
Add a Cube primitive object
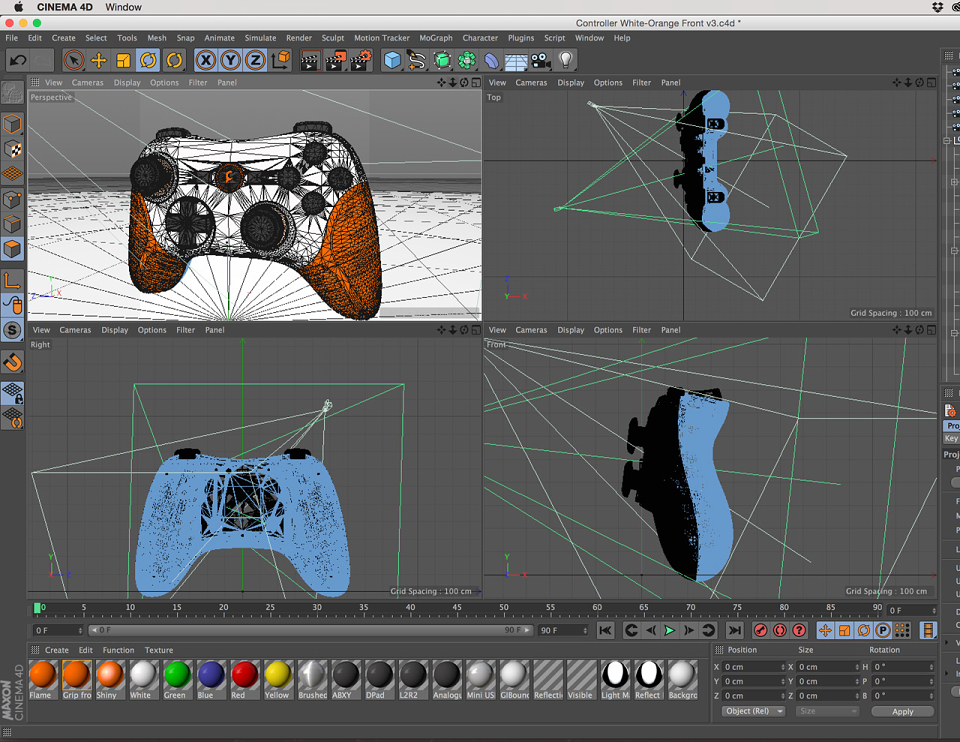point(392,60)
